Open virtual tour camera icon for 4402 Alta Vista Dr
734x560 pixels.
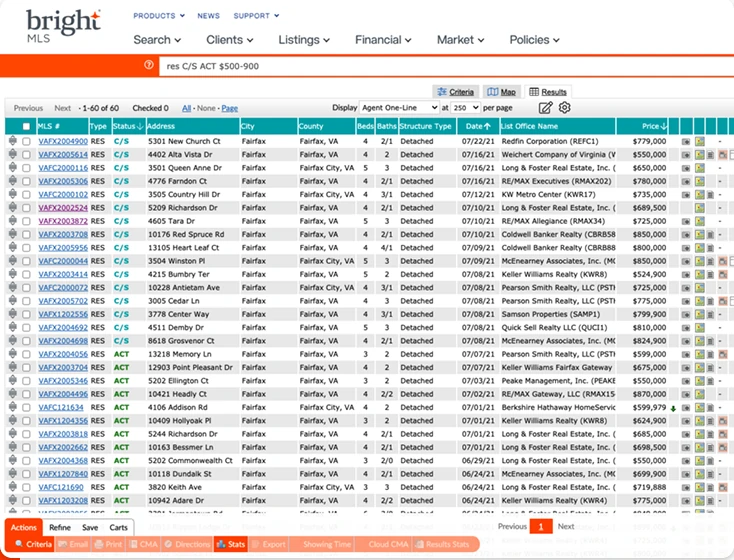[723, 155]
